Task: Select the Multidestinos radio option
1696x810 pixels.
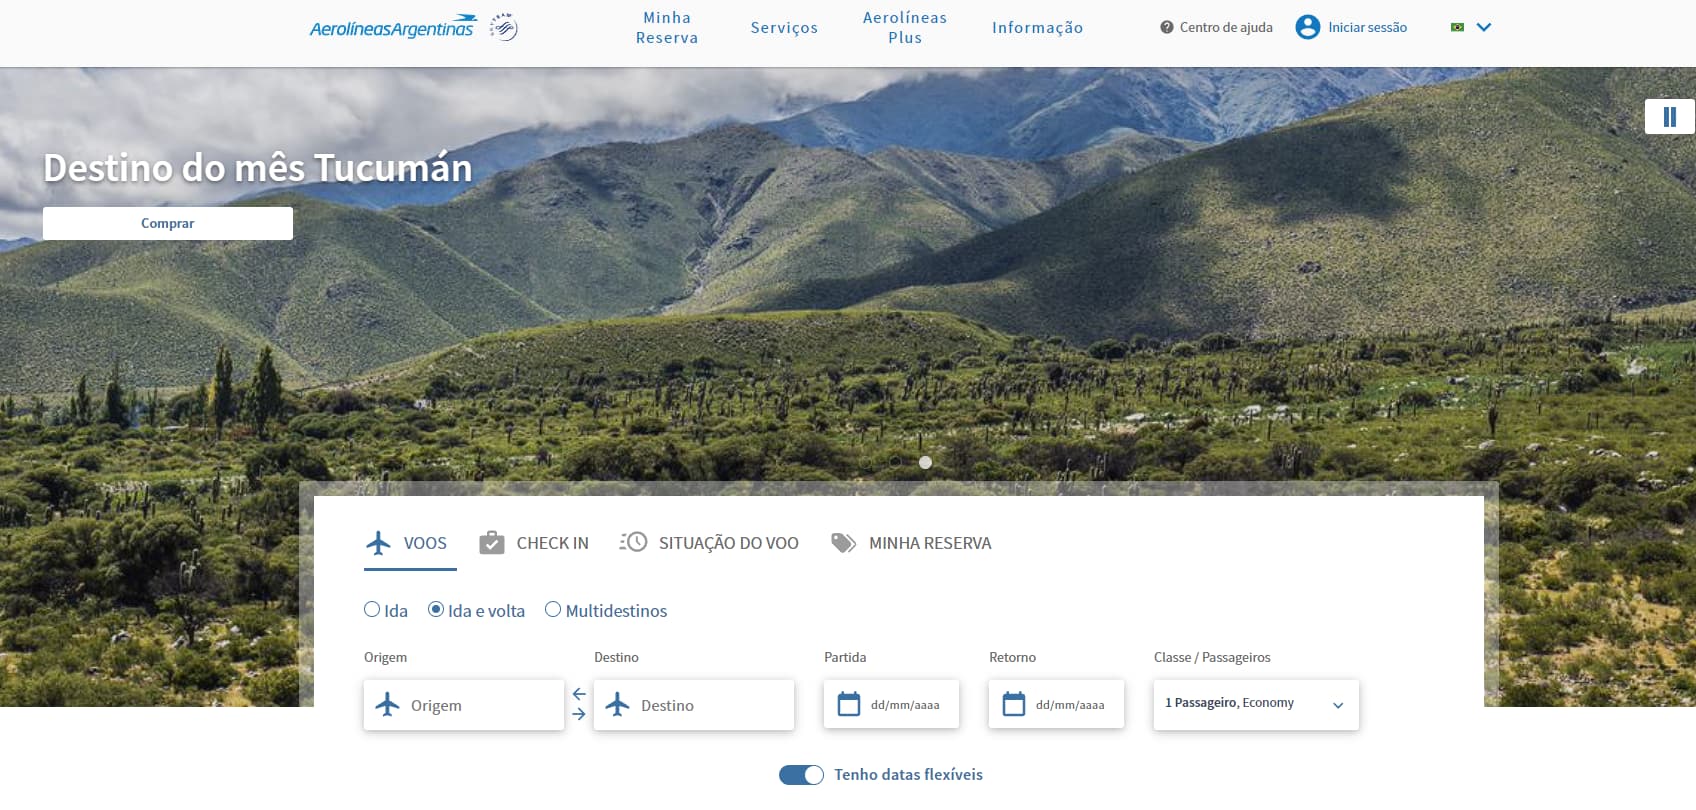Action: tap(553, 610)
